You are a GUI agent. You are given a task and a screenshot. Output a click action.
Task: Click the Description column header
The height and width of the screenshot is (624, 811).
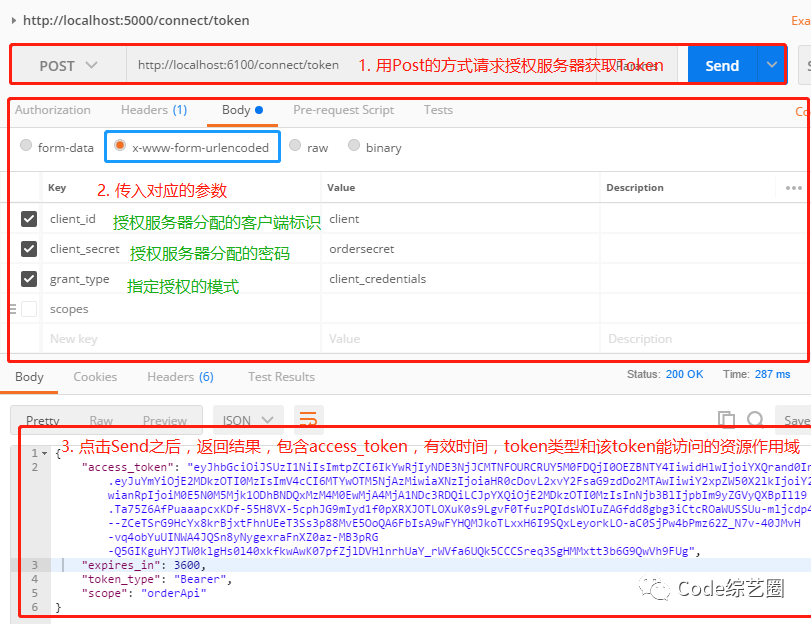coord(635,188)
